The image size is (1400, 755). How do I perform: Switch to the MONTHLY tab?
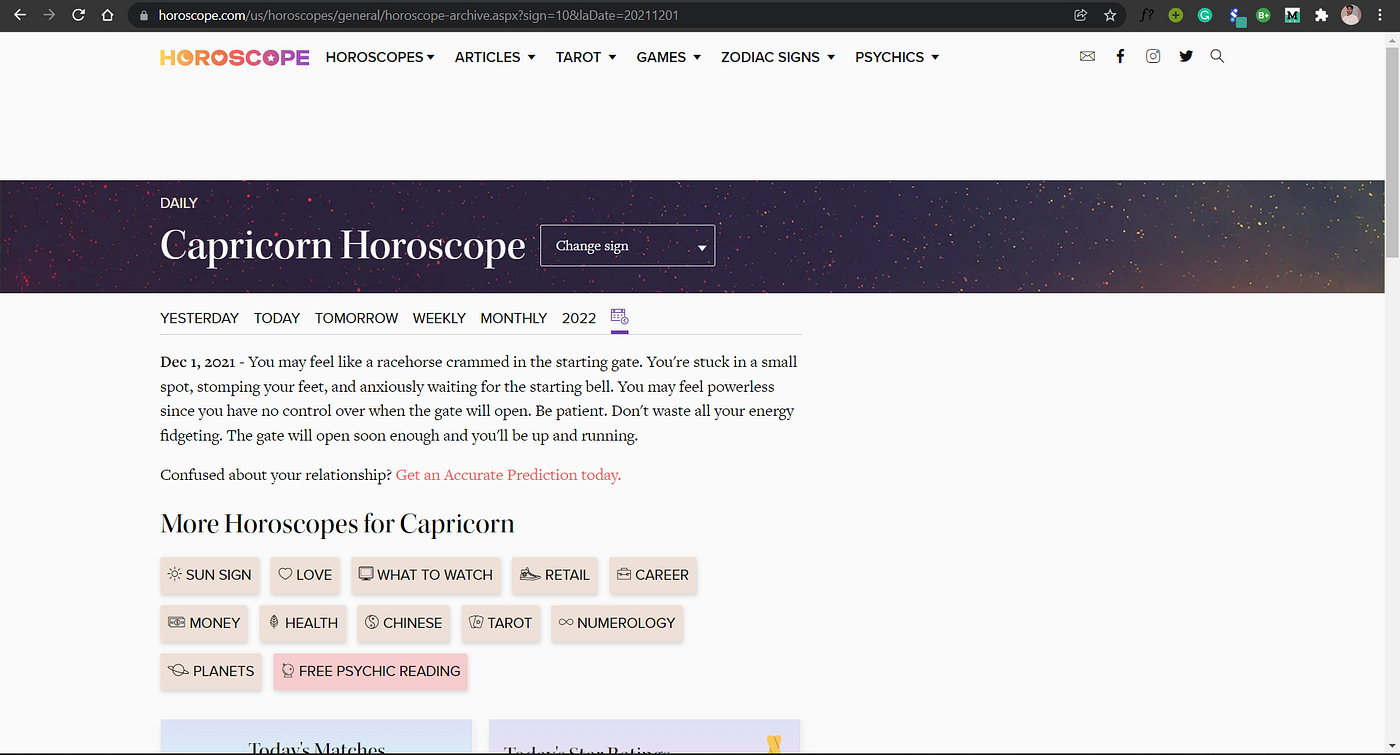[513, 318]
